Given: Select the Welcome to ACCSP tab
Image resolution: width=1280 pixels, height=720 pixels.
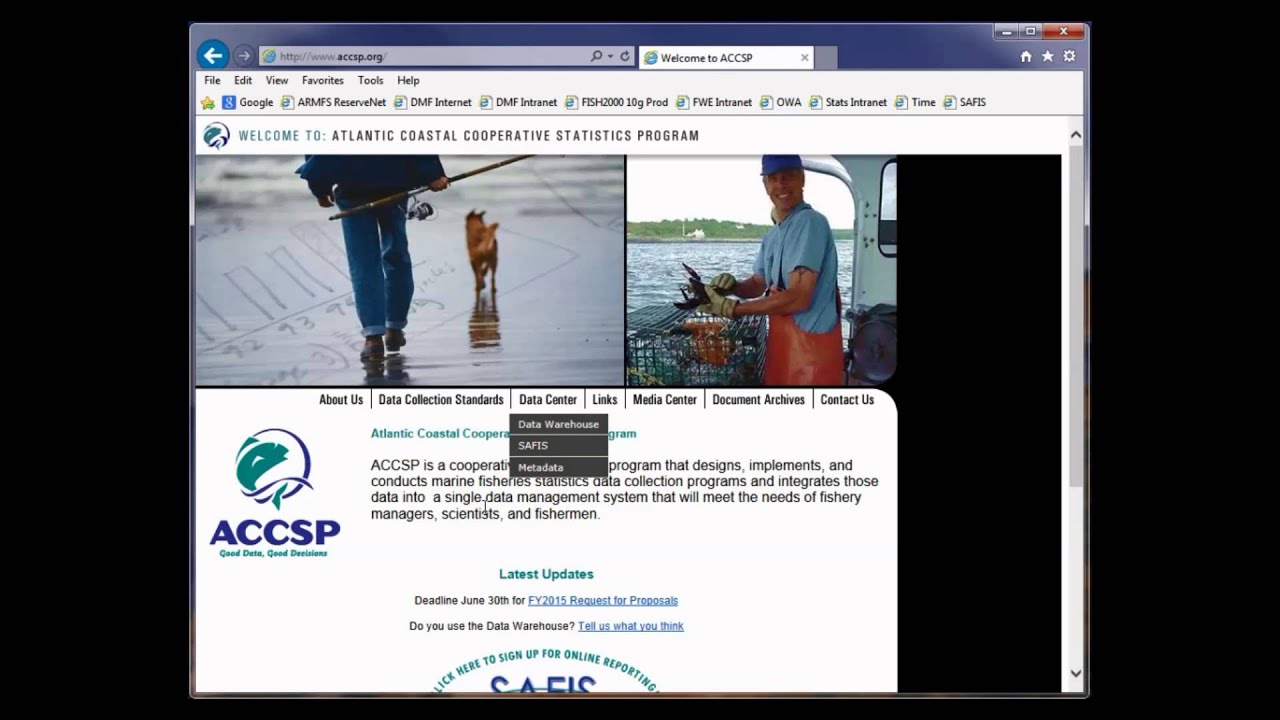Looking at the screenshot, I should point(725,57).
